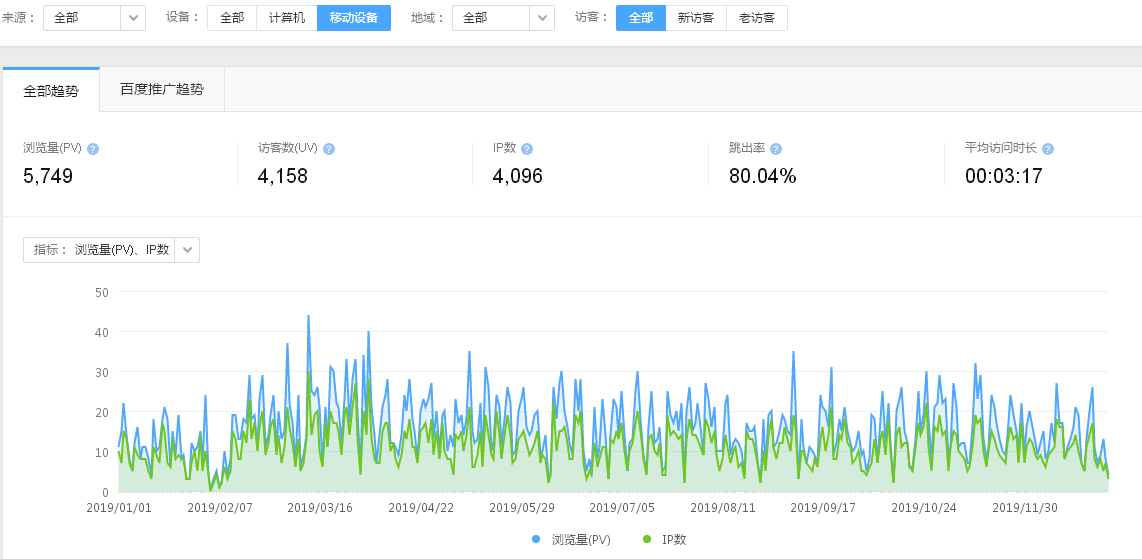Click the 50 y-axis label

point(102,293)
